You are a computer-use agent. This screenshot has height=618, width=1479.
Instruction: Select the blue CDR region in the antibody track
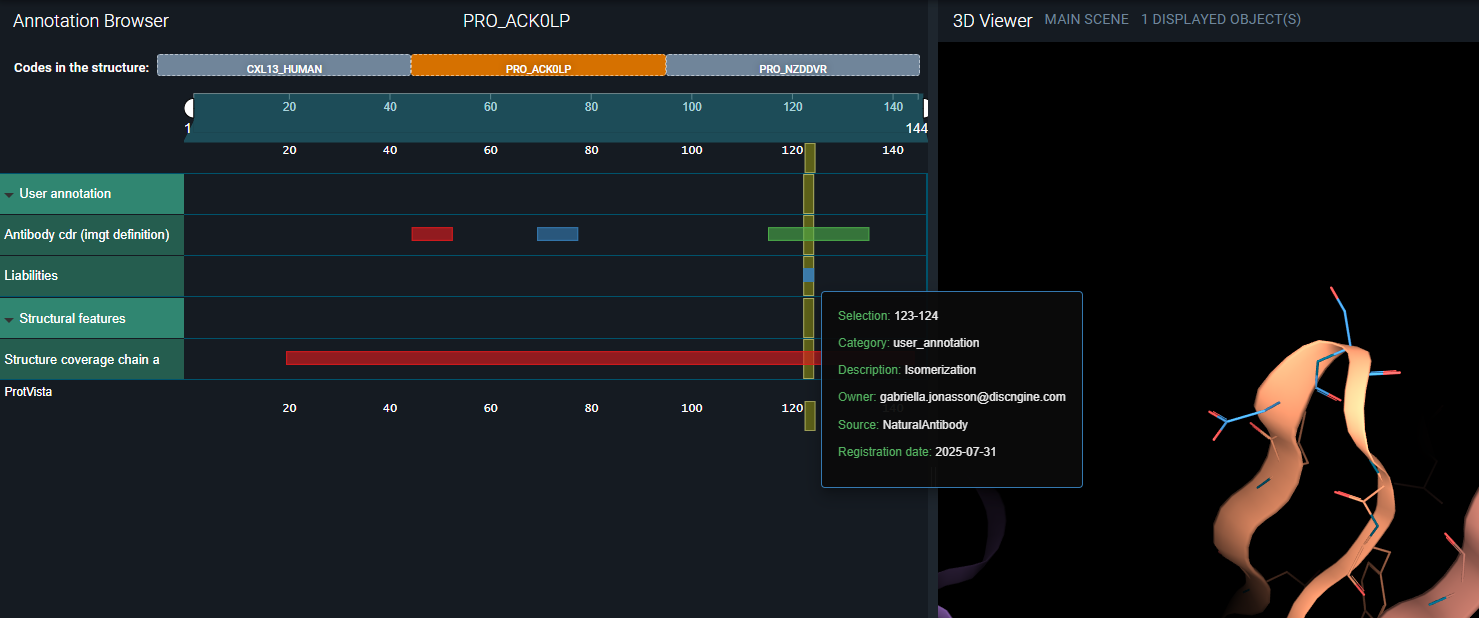(557, 234)
